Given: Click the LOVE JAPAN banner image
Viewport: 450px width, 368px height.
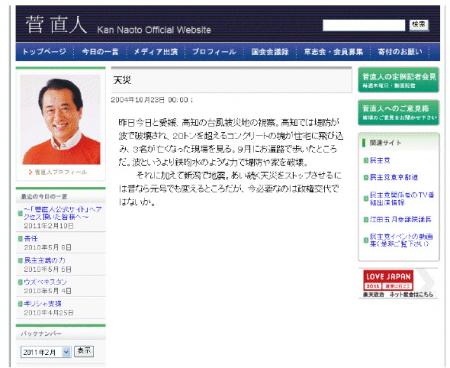Looking at the screenshot, I should pos(399,283).
